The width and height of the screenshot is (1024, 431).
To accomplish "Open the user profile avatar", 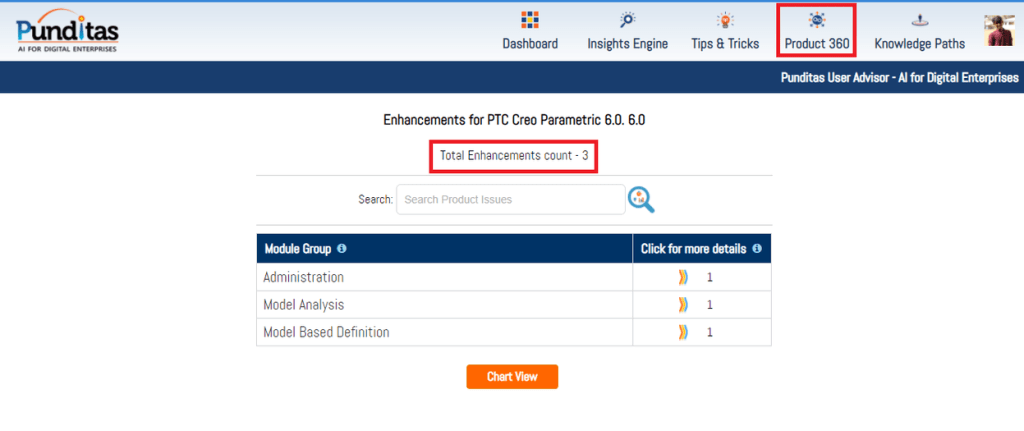I will (x=1000, y=31).
